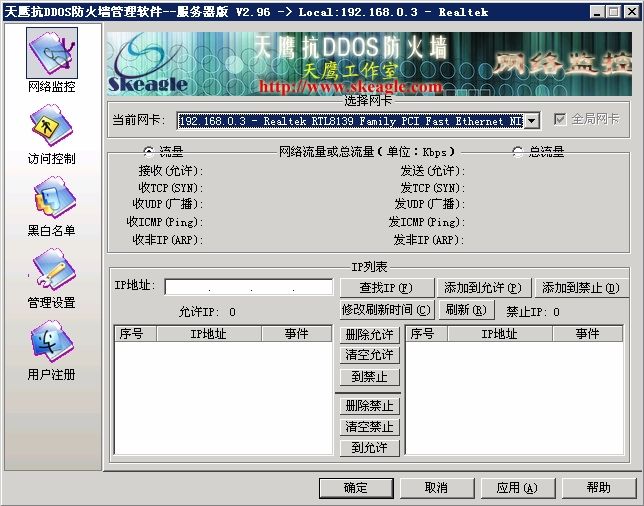Click the 清空允许 button
644x506 pixels.
tap(370, 355)
